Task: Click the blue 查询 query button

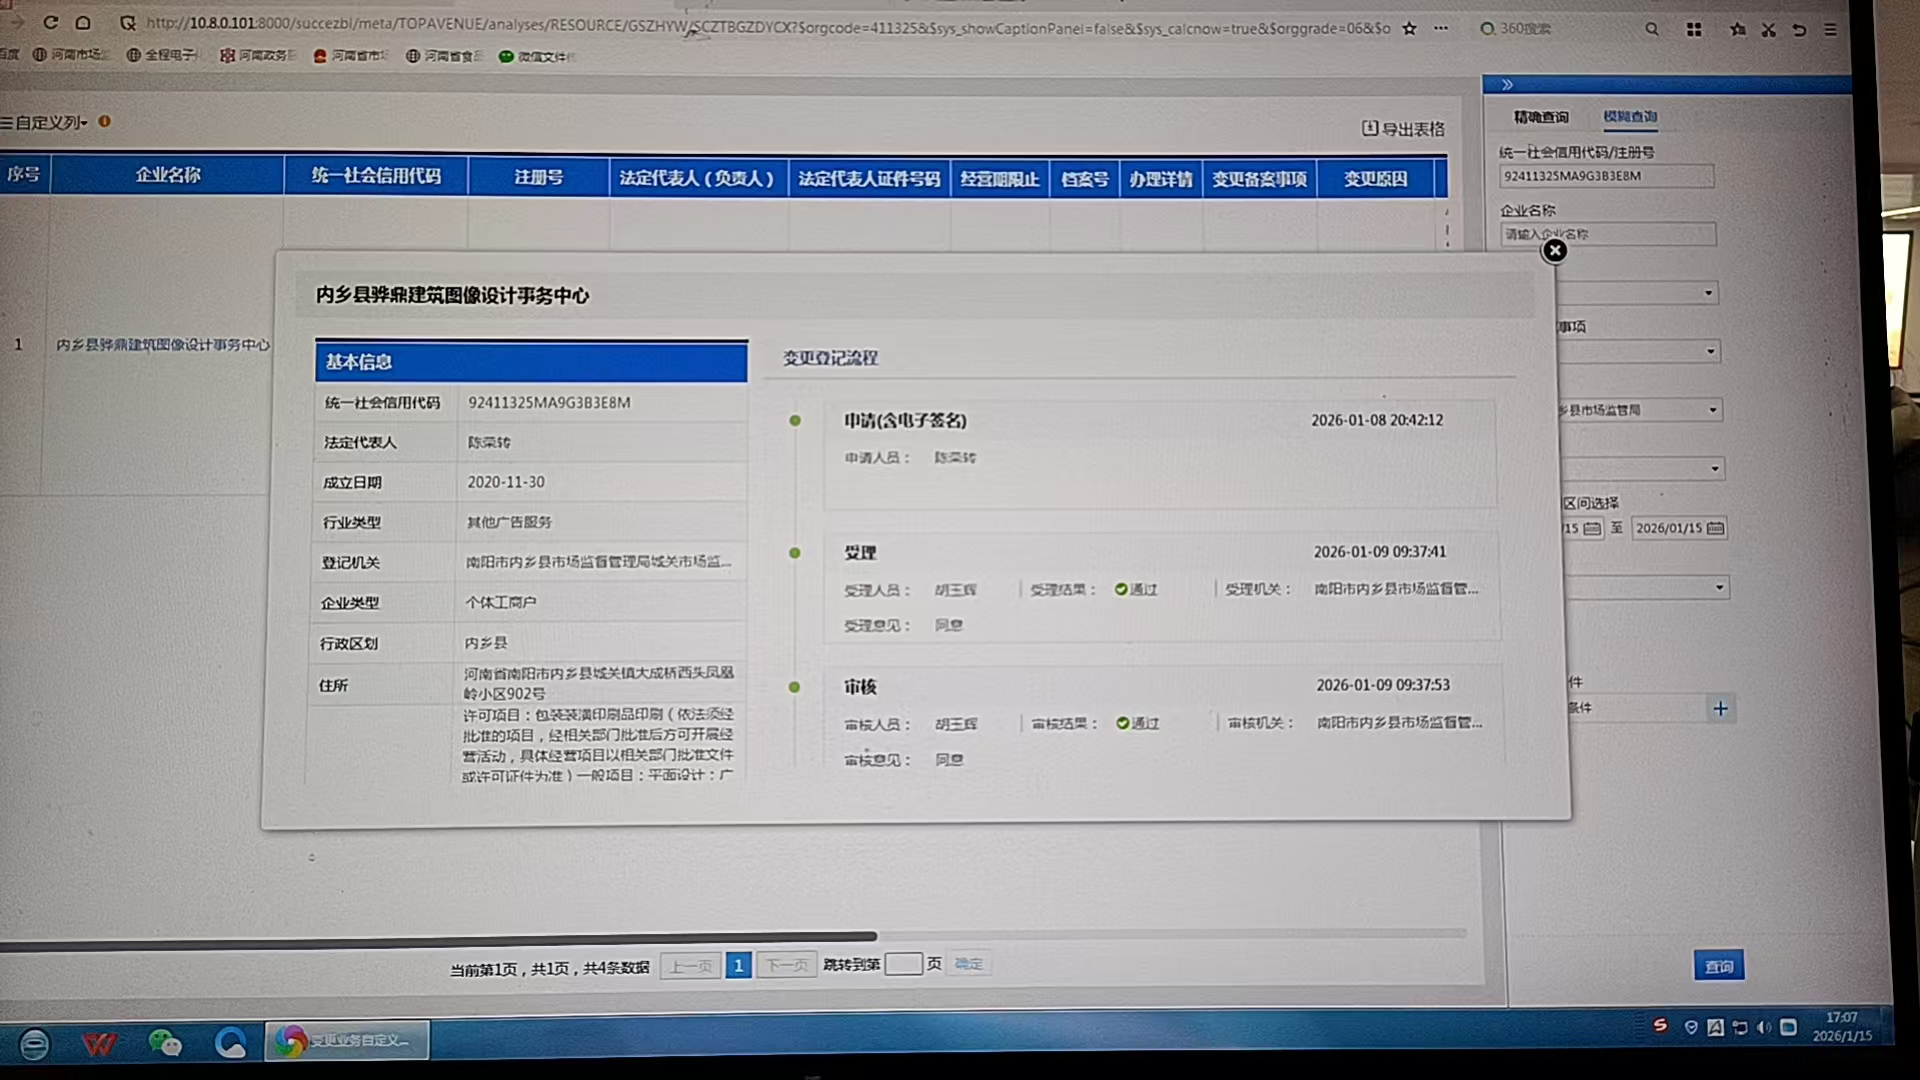Action: point(1719,965)
